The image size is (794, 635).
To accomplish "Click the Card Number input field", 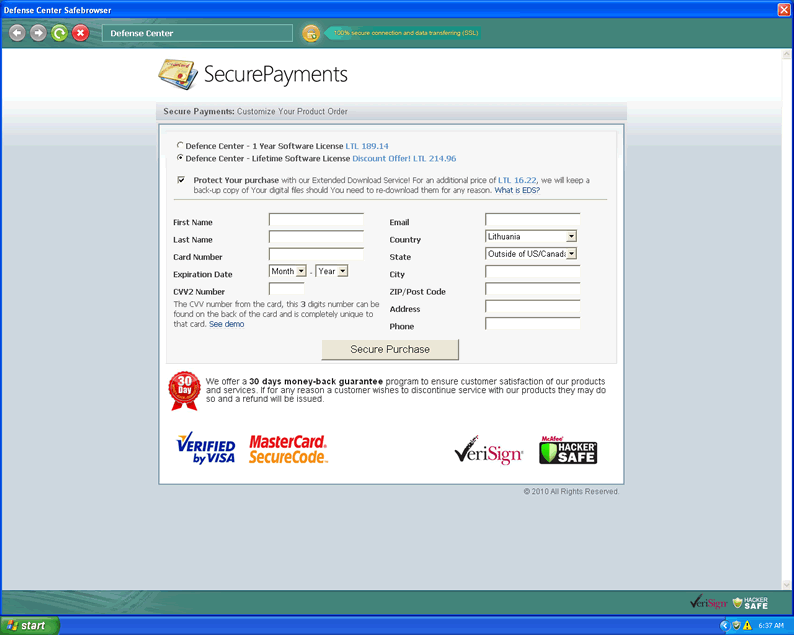I will [x=316, y=255].
